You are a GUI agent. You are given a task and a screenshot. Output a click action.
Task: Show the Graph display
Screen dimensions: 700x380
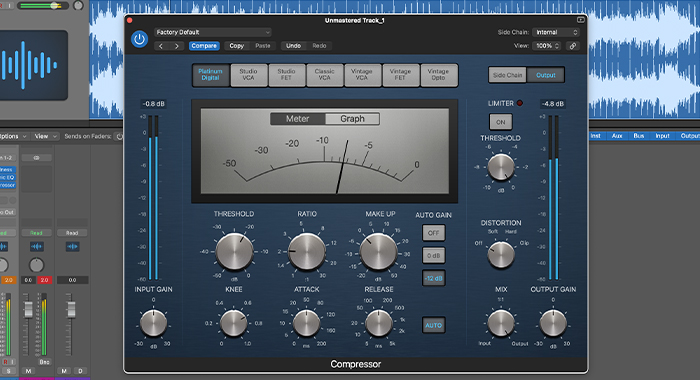(352, 119)
